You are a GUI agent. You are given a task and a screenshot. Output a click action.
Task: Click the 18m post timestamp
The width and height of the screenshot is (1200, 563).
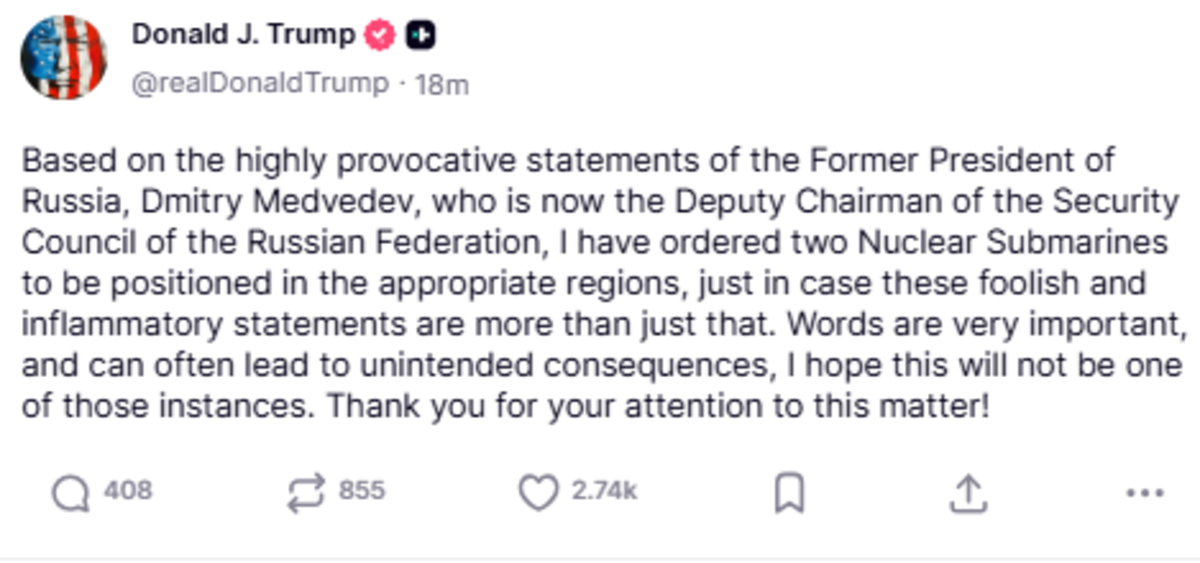click(x=440, y=84)
